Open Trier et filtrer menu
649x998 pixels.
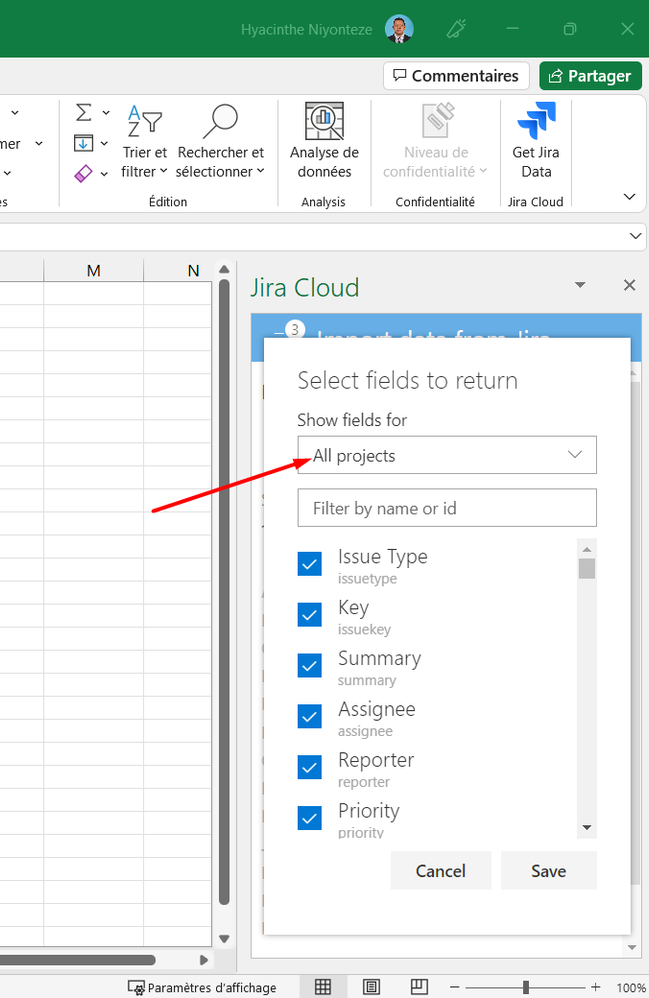pos(144,141)
